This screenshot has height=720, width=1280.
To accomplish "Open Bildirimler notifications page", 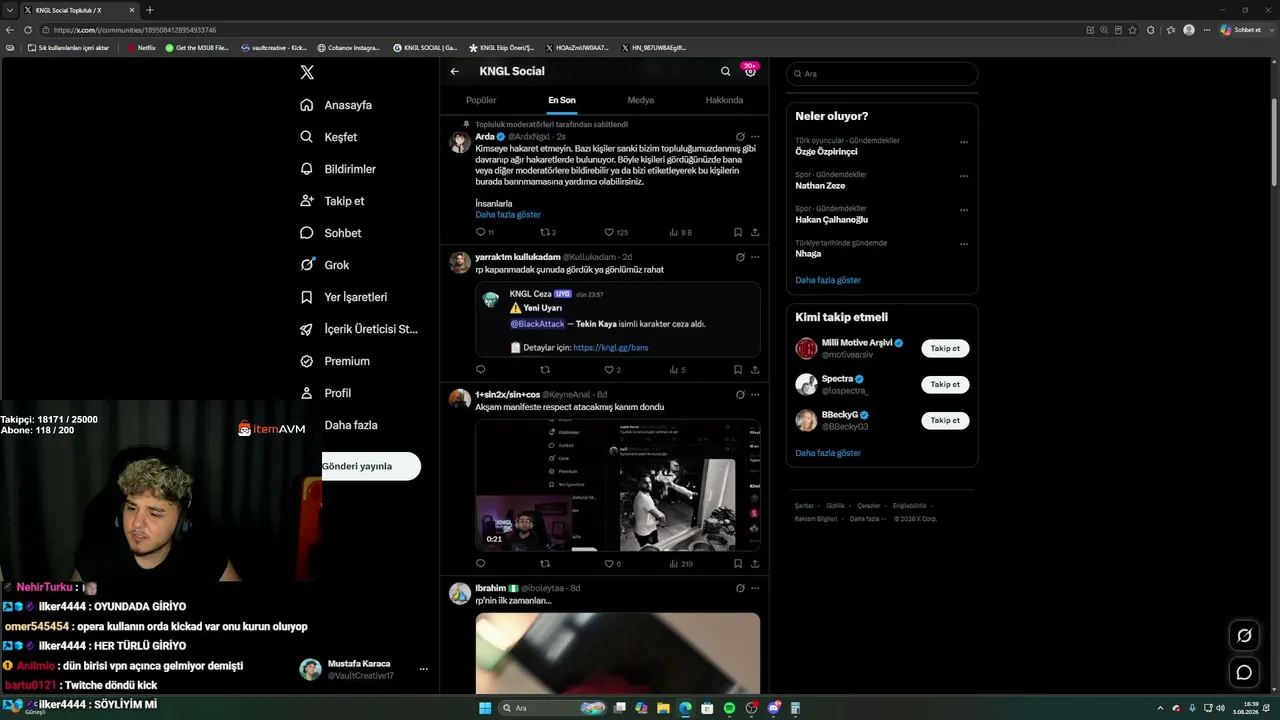I will [x=338, y=169].
